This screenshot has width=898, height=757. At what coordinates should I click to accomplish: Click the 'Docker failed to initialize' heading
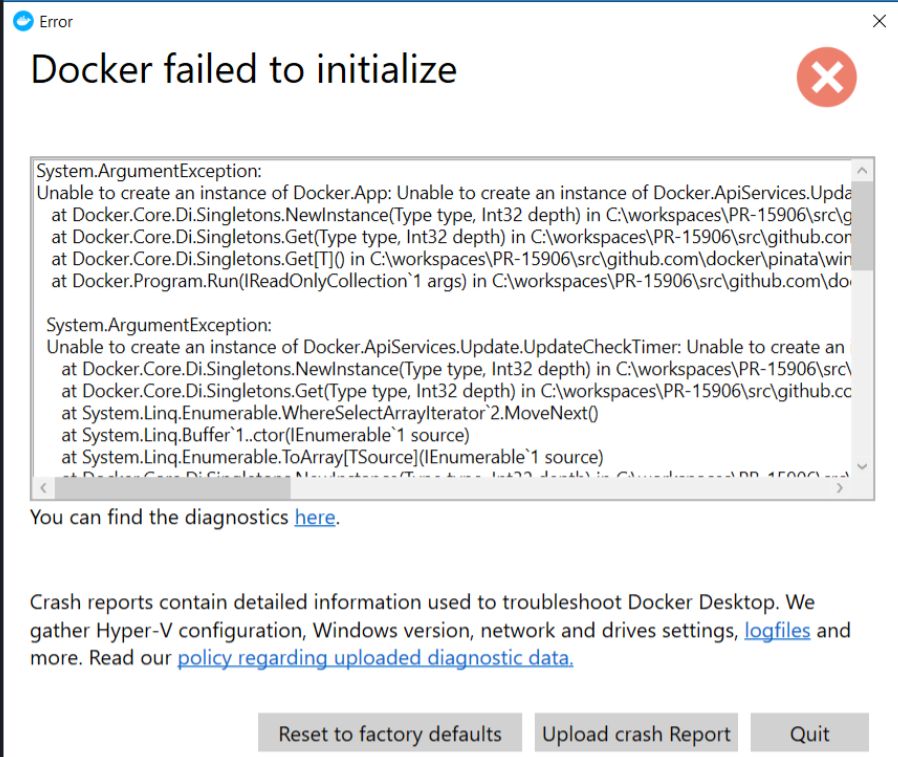244,69
